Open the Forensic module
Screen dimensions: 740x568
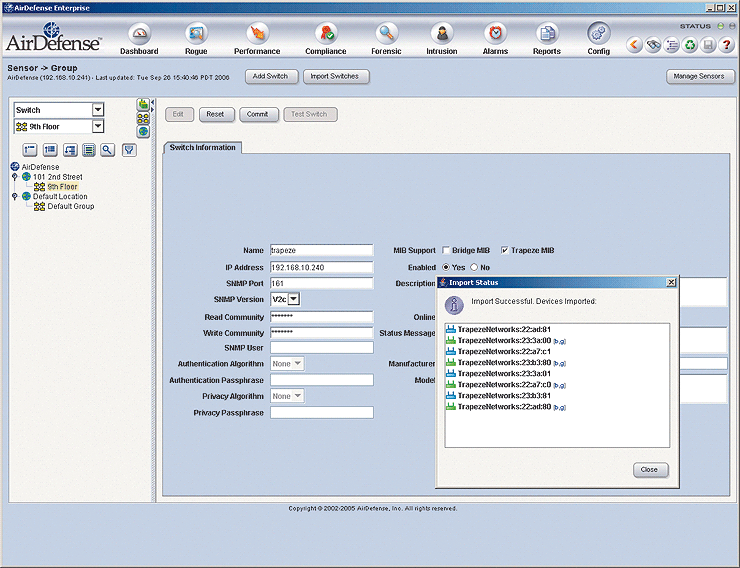click(386, 39)
